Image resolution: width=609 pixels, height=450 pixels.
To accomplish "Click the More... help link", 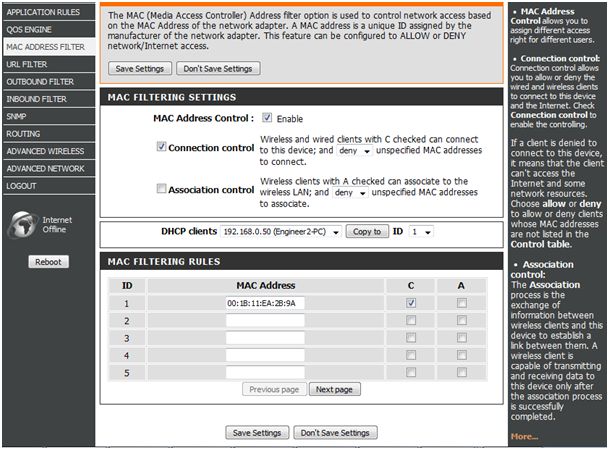I will point(524,437).
